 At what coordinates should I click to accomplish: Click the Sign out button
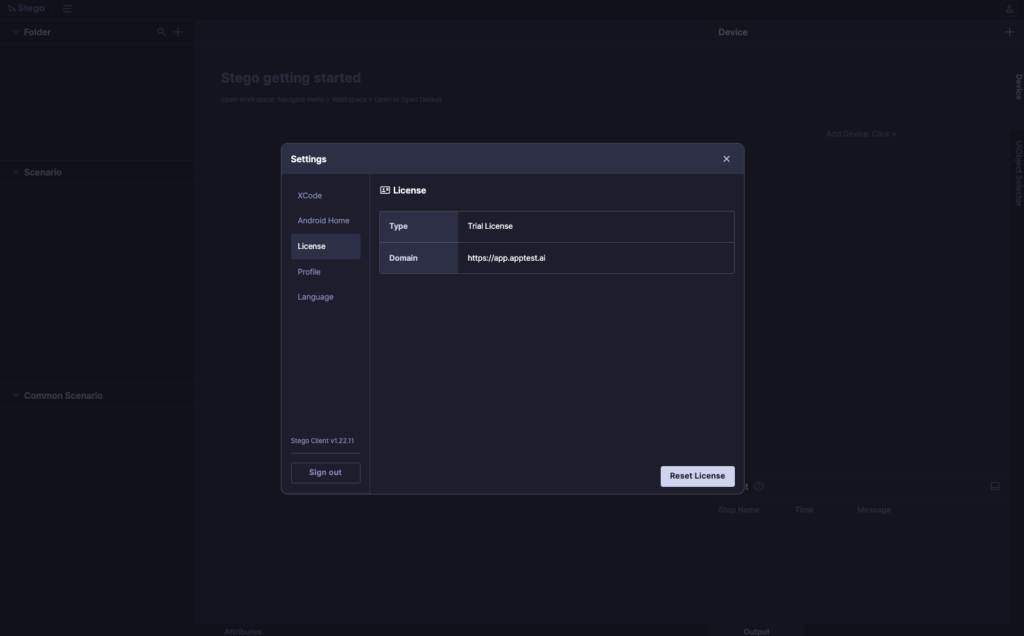[325, 473]
